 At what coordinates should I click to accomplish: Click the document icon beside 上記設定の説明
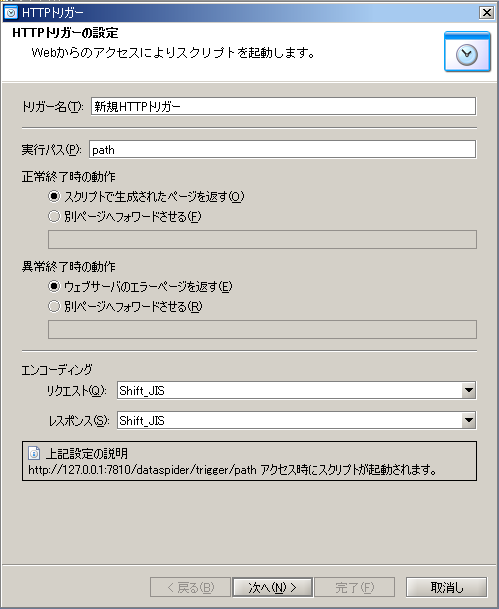(34, 453)
